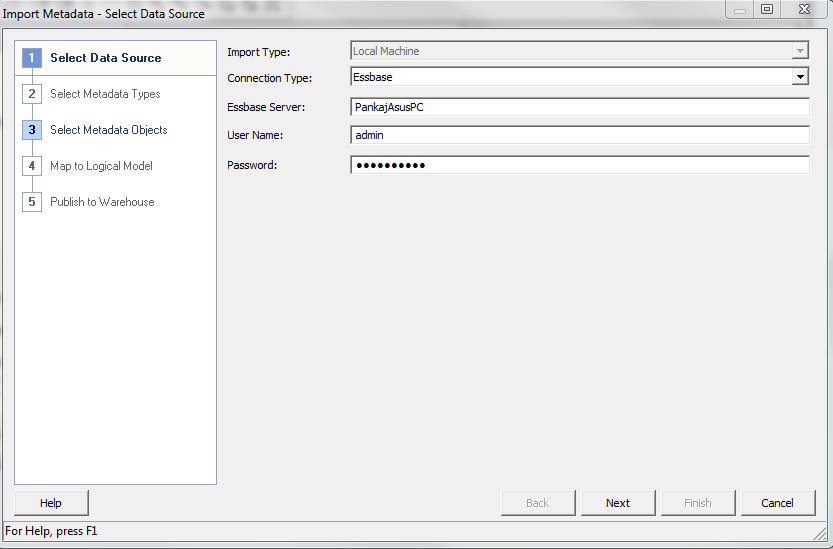This screenshot has height=549, width=833.
Task: Click the step 3 number icon
Action: coord(32,130)
